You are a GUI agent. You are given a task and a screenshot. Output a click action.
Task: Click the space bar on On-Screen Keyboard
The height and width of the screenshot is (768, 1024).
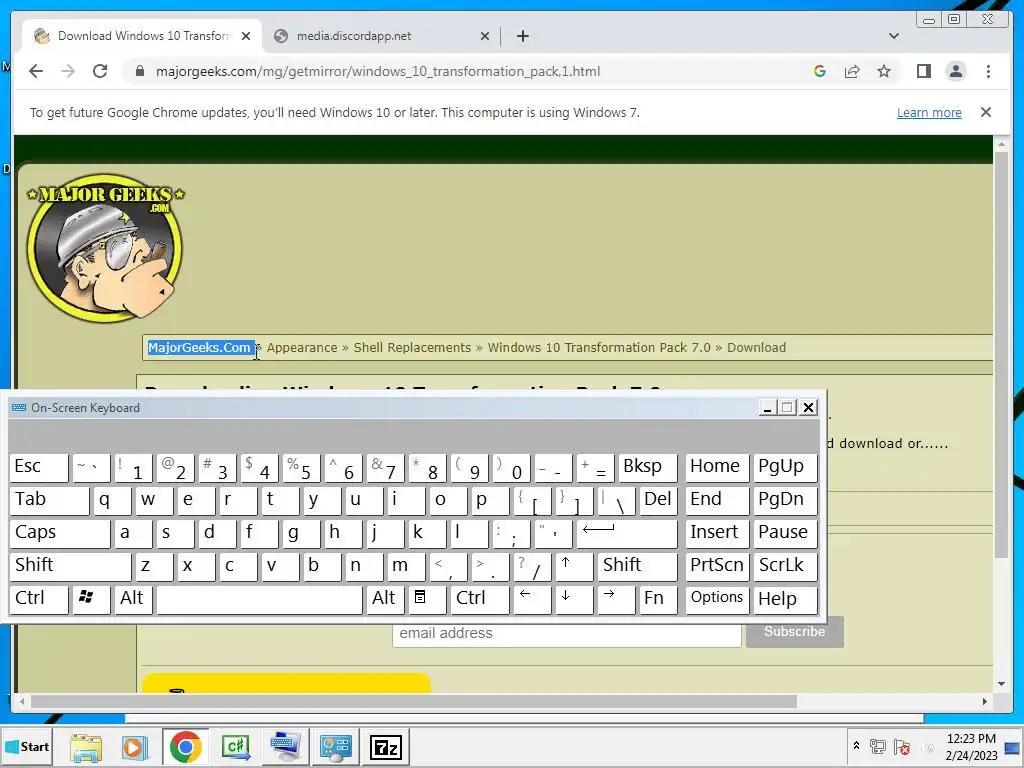coord(259,600)
